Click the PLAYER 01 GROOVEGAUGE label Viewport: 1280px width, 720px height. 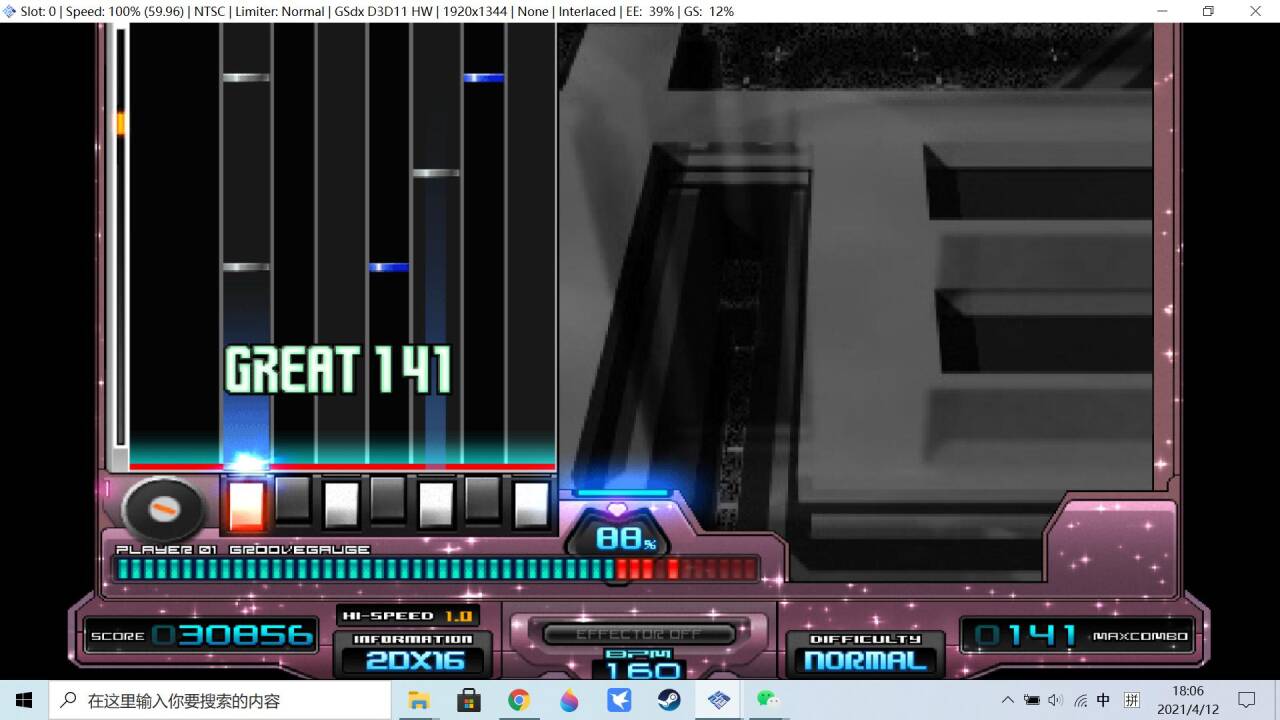[x=243, y=550]
